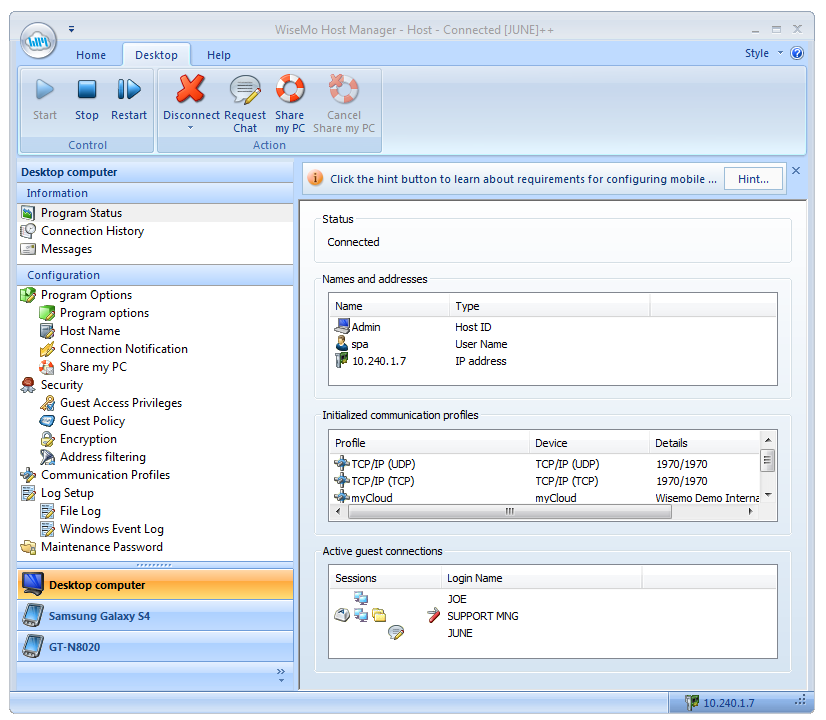Click the remote control icon beside JOE

(x=361, y=598)
